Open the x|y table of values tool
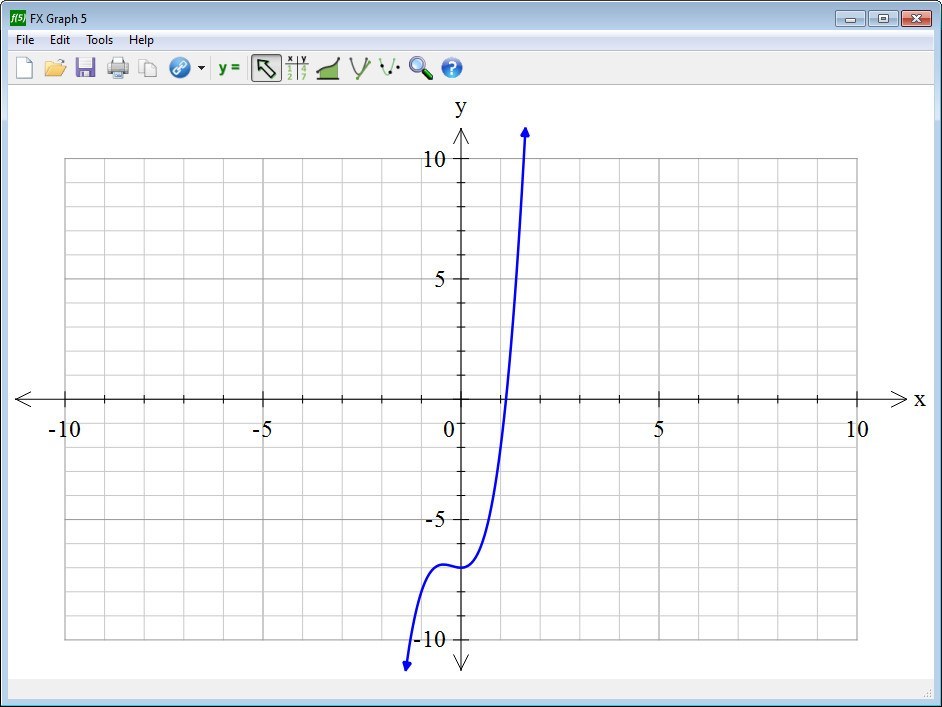Image resolution: width=942 pixels, height=707 pixels. tap(297, 68)
